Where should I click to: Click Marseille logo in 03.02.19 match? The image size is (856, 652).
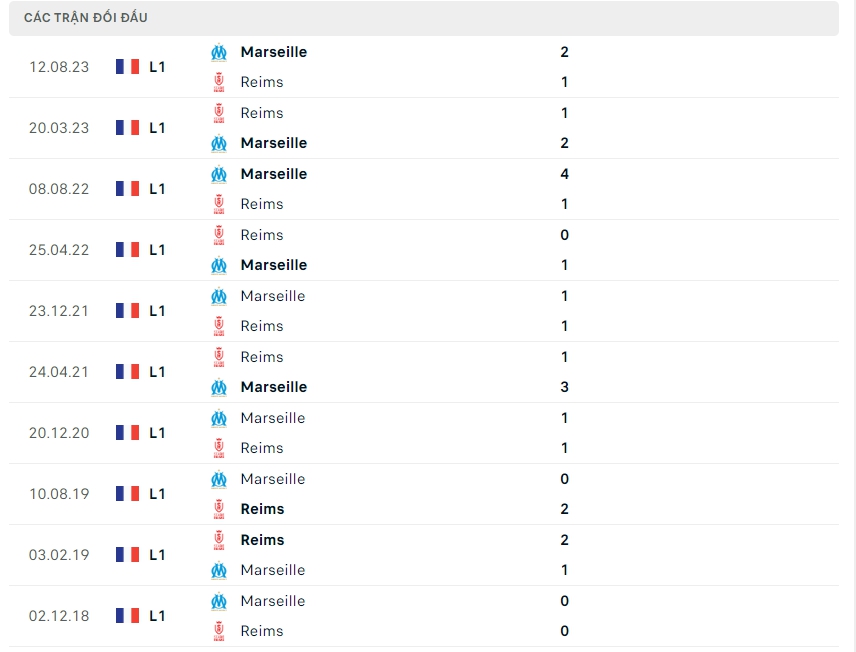coord(219,570)
